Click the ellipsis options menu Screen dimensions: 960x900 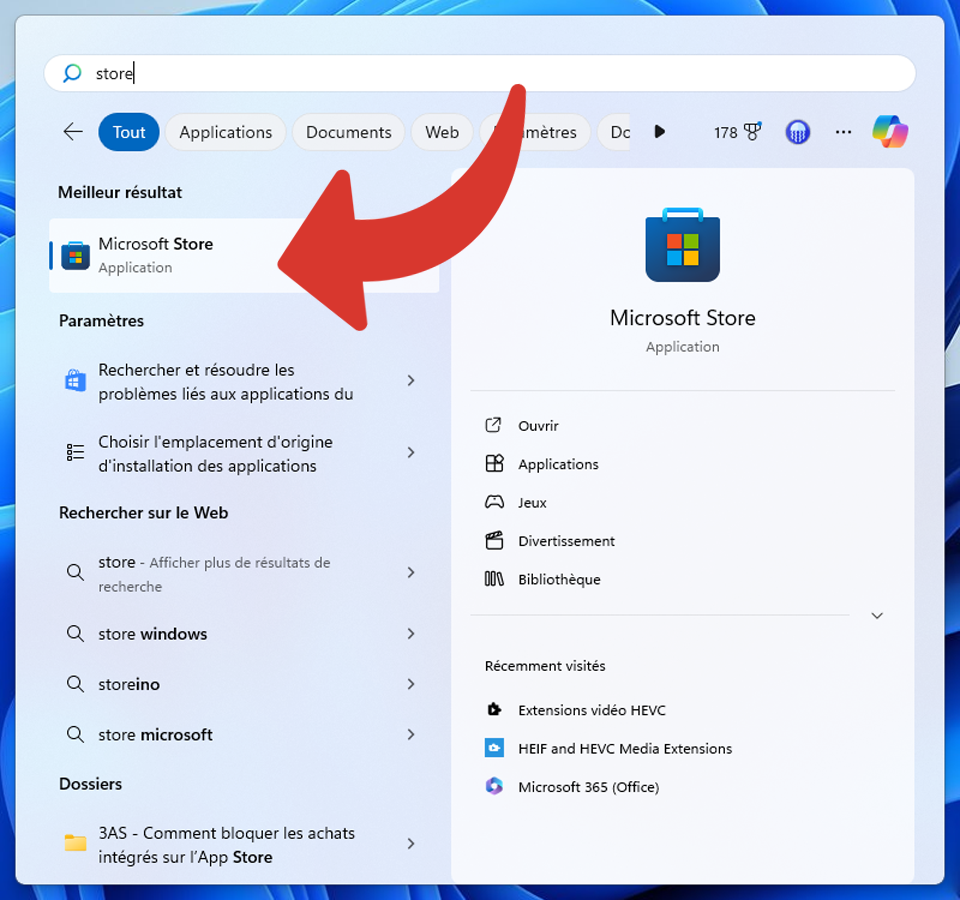click(x=843, y=131)
